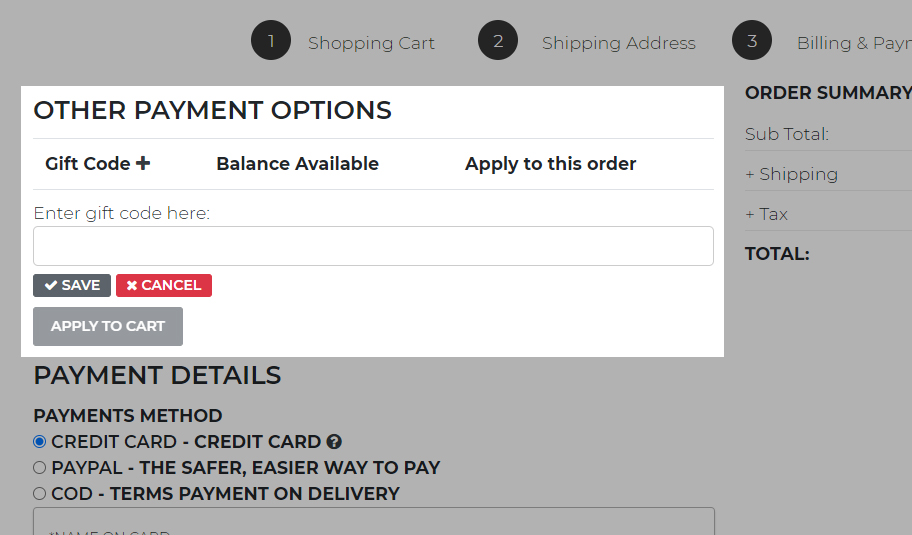Click the credit card help question-mark icon
This screenshot has height=535, width=912.
334,442
